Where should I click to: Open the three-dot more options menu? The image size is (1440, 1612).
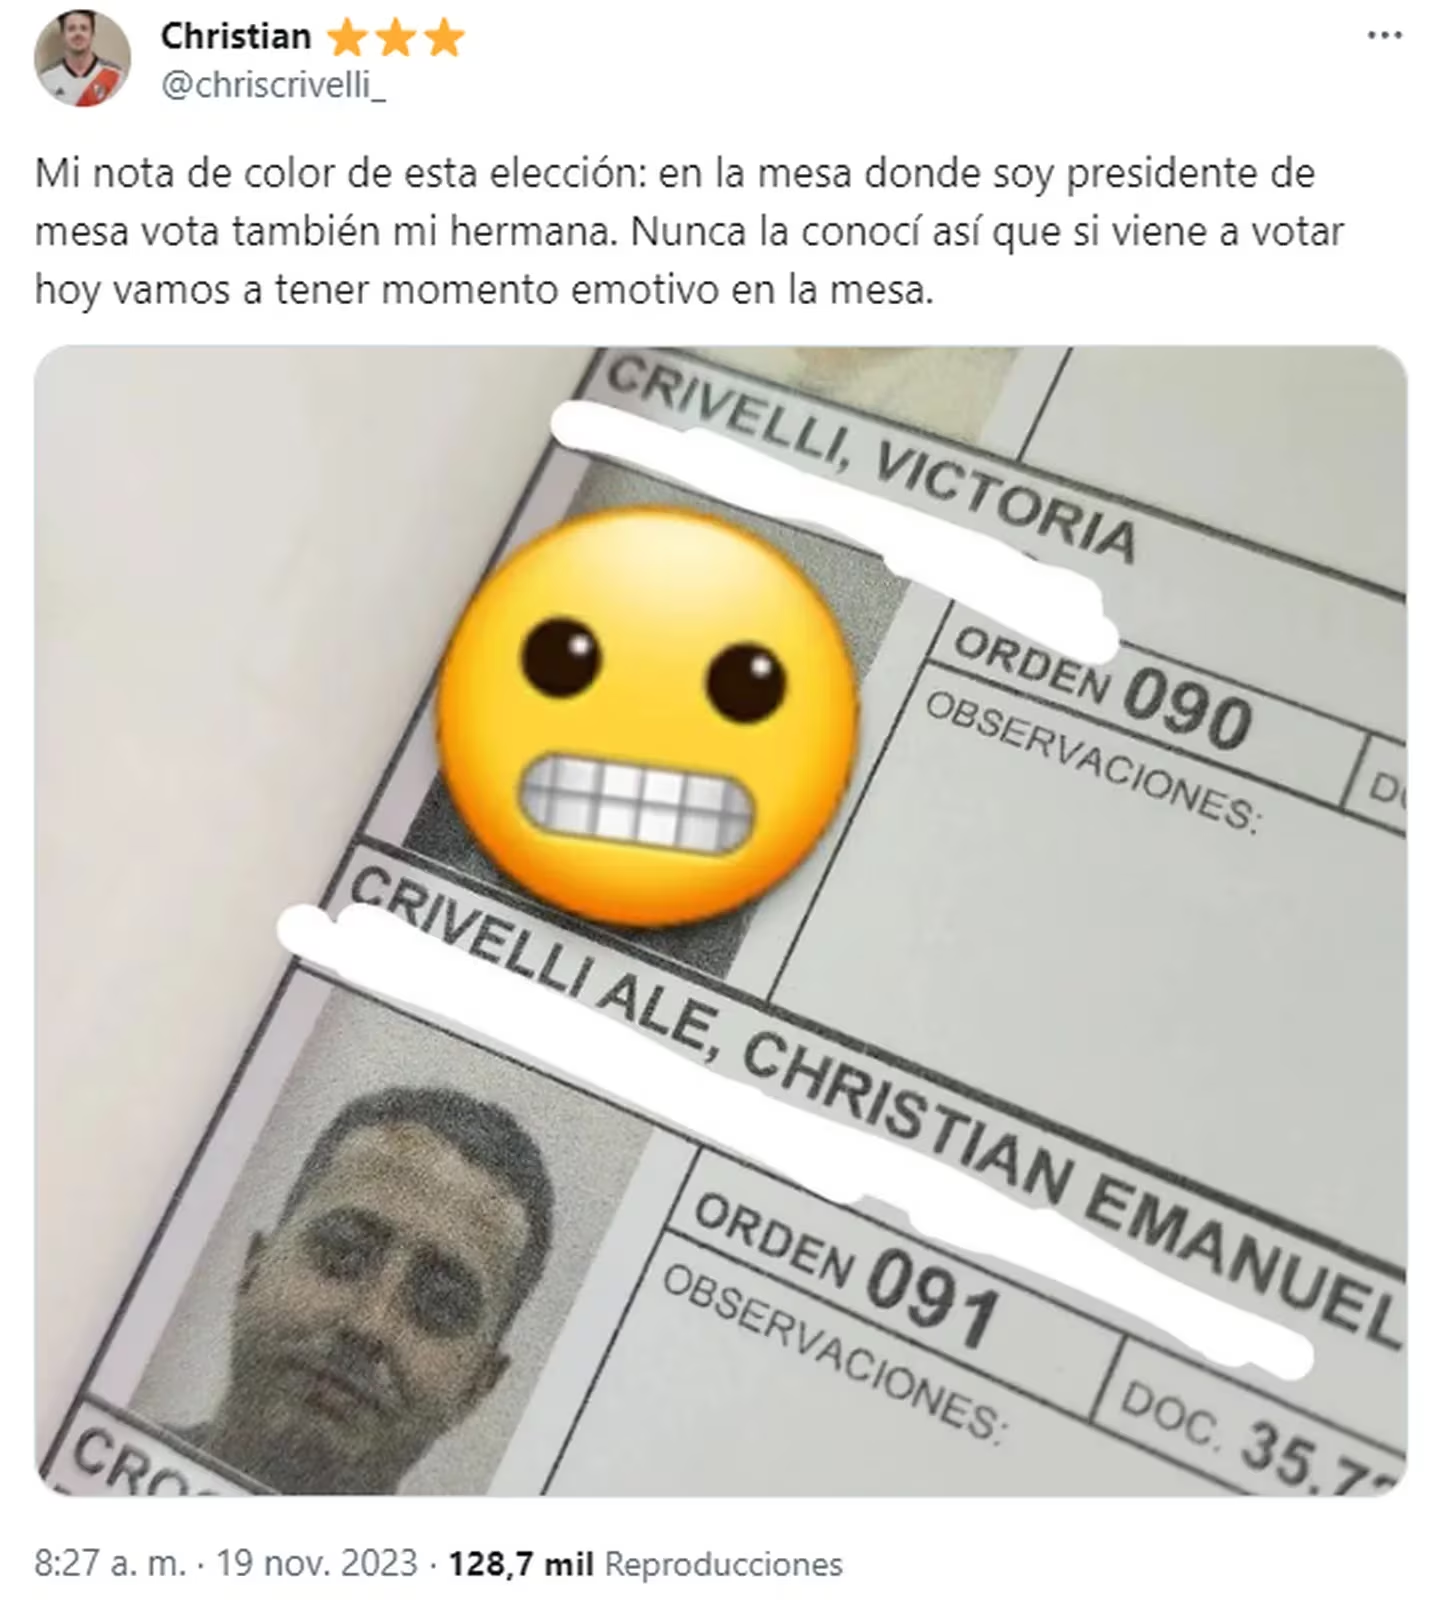coord(1384,36)
